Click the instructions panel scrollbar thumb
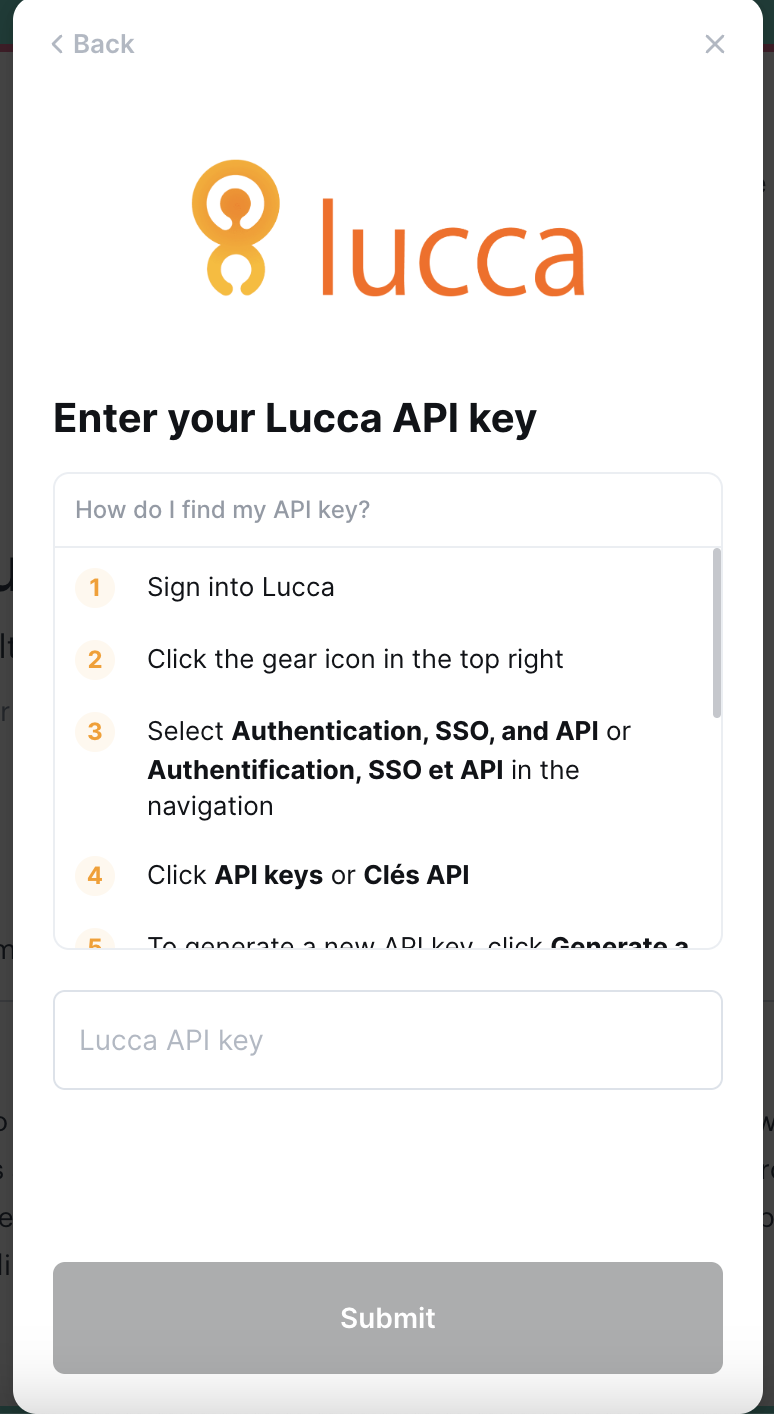Image resolution: width=774 pixels, height=1414 pixels. (716, 632)
